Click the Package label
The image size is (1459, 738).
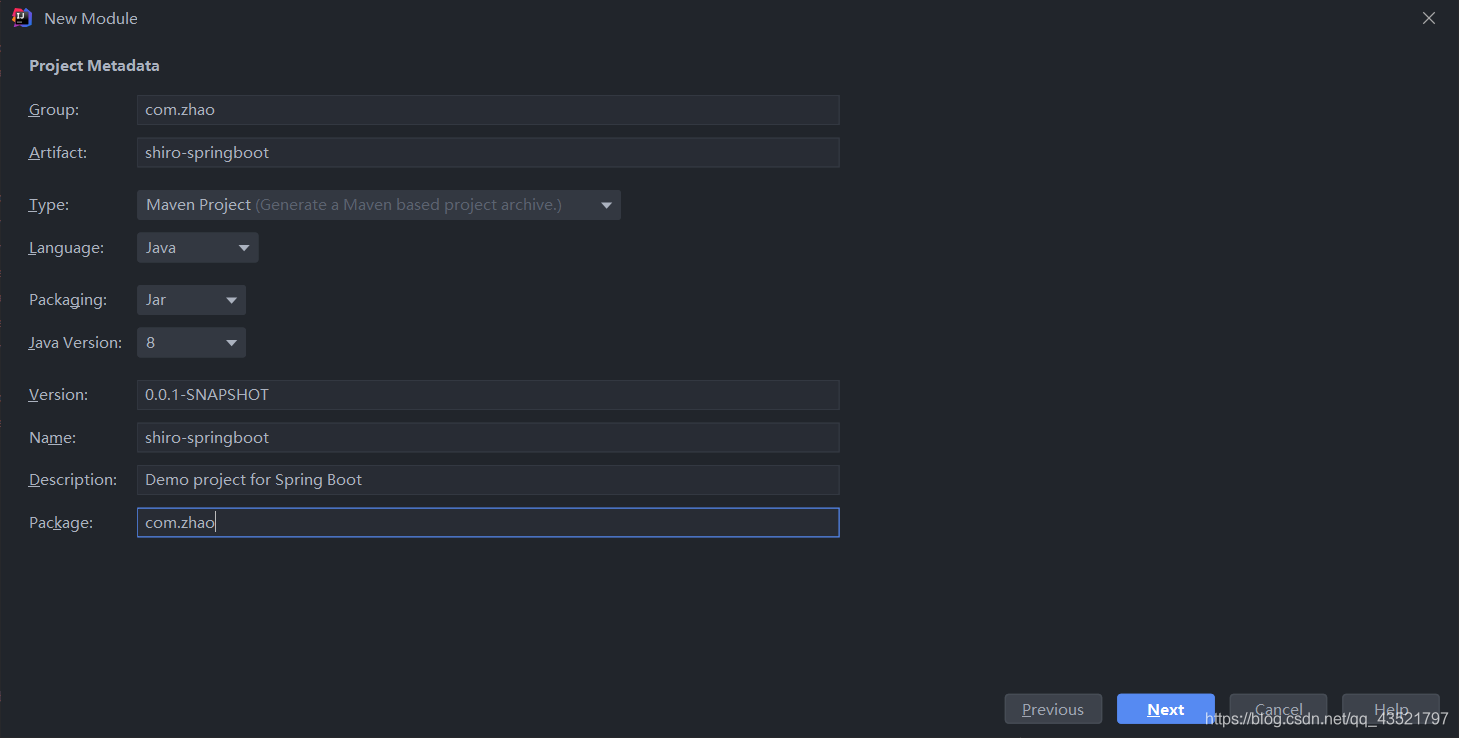[61, 522]
